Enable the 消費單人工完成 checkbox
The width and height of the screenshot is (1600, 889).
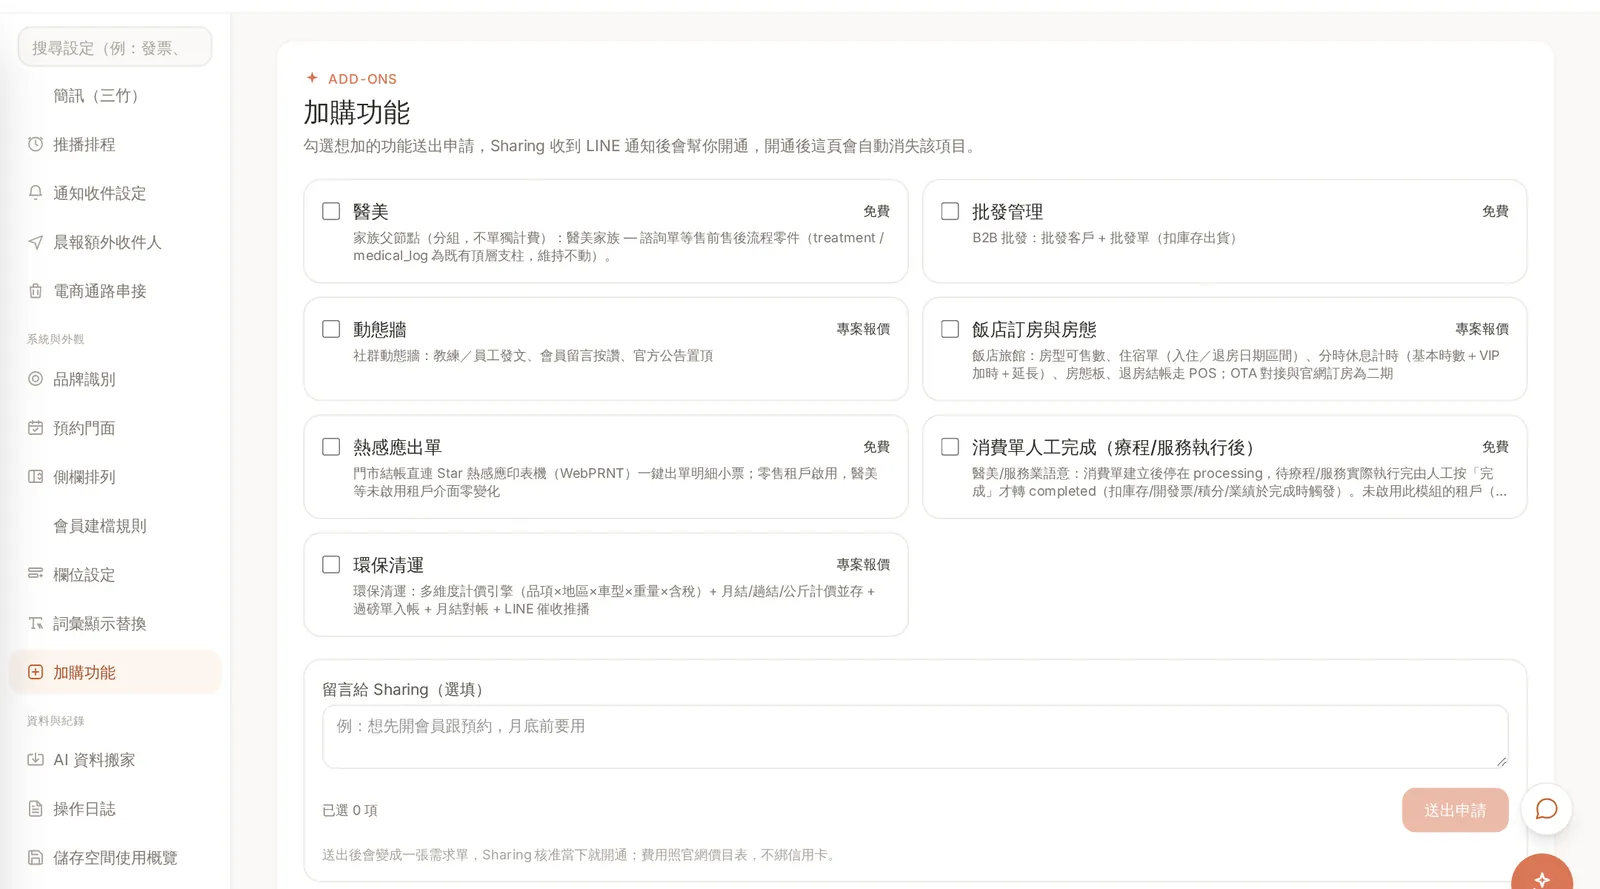coord(950,447)
